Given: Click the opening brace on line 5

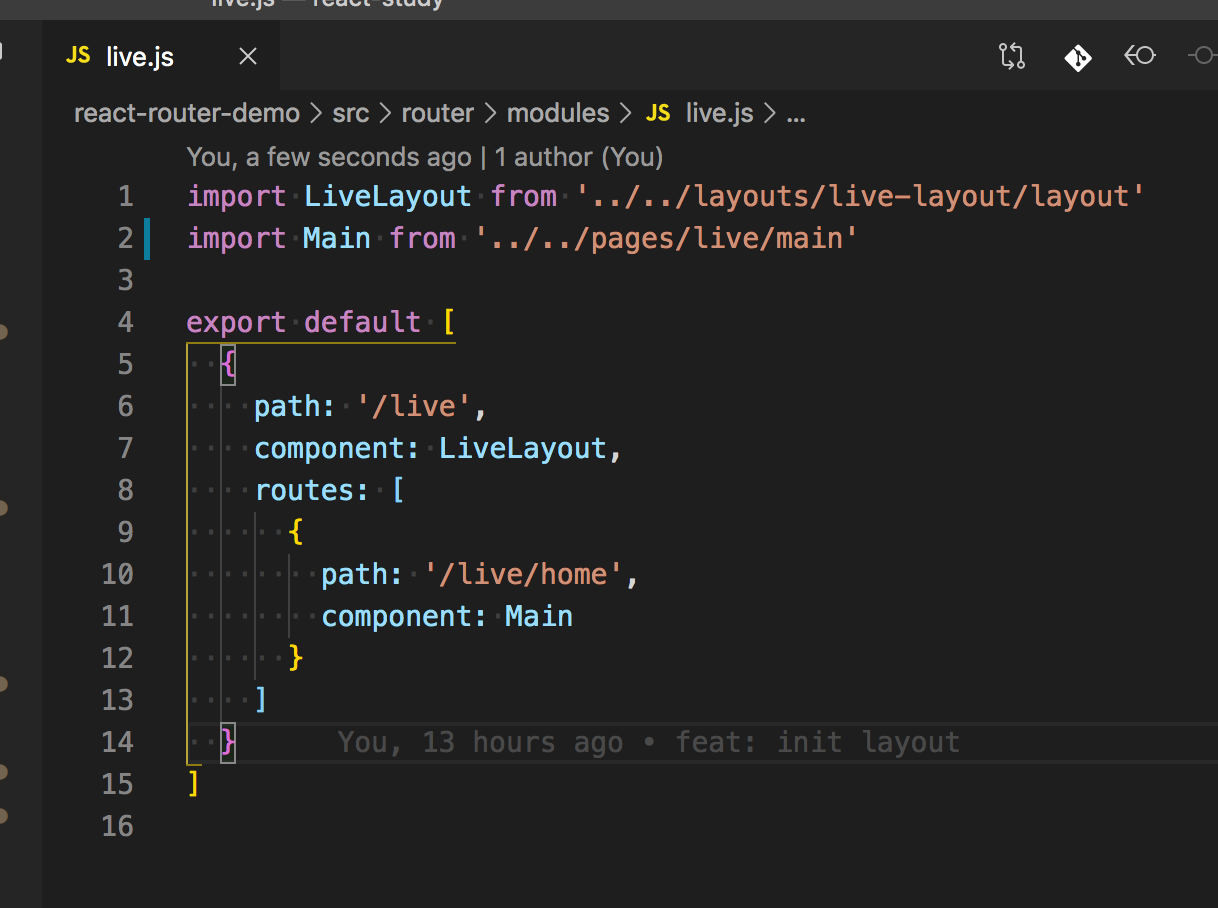Looking at the screenshot, I should coord(228,364).
